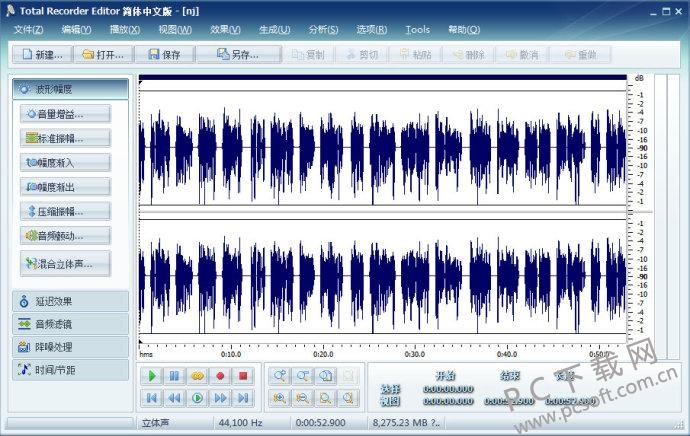The image size is (690, 436).
Task: Open the 视图(W) menu
Action: 175,29
